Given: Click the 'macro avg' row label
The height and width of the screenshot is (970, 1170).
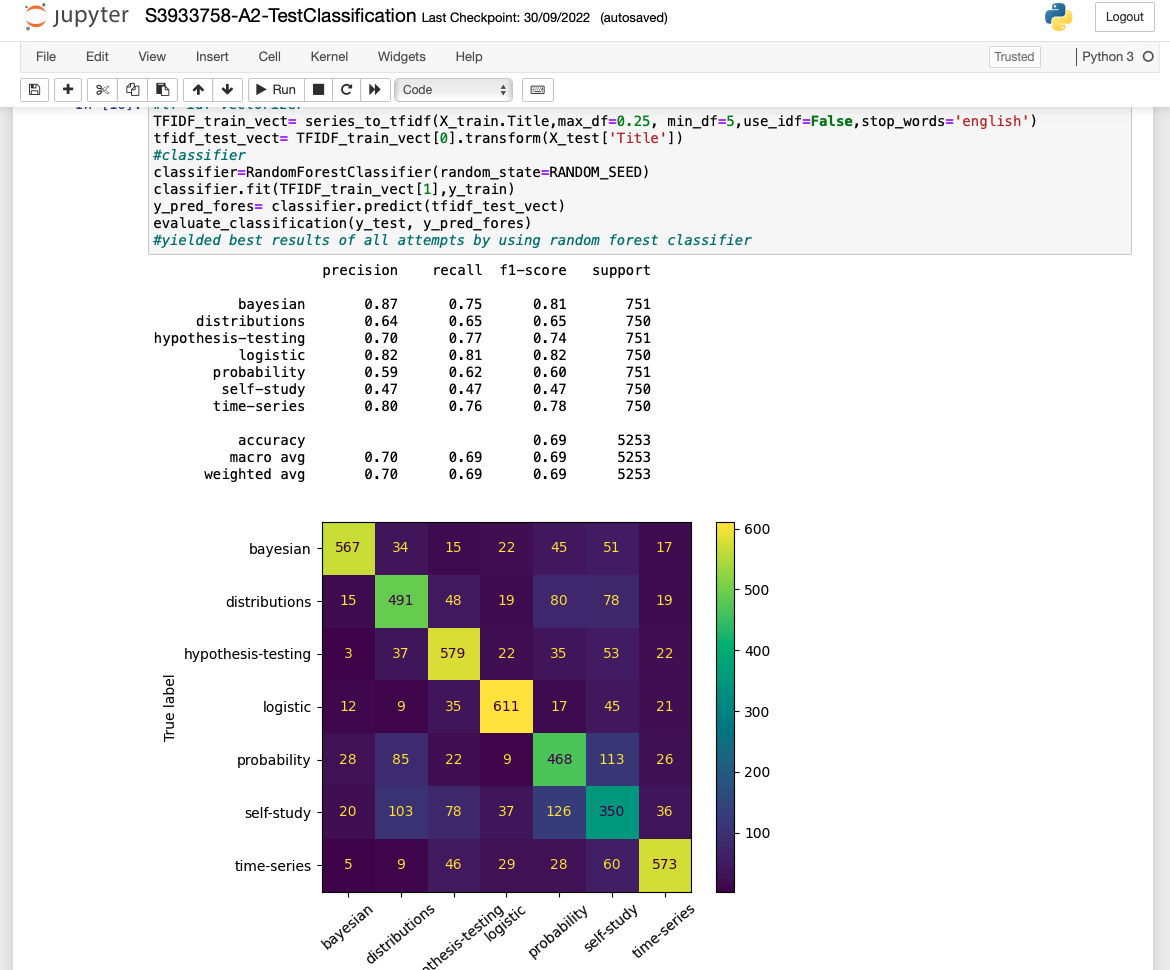Looking at the screenshot, I should (x=267, y=457).
